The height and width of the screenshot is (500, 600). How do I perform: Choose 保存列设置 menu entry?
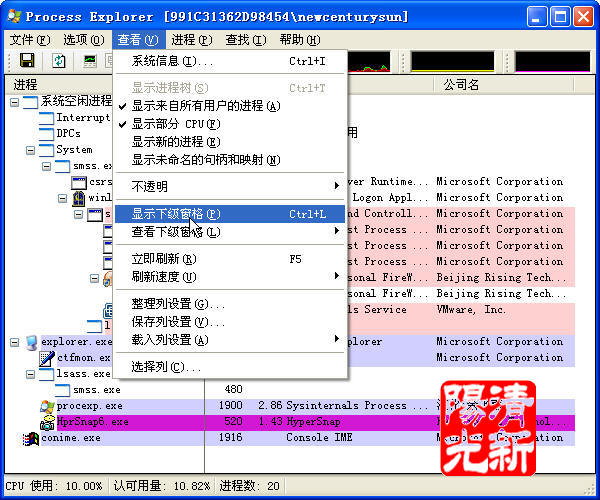click(231, 322)
